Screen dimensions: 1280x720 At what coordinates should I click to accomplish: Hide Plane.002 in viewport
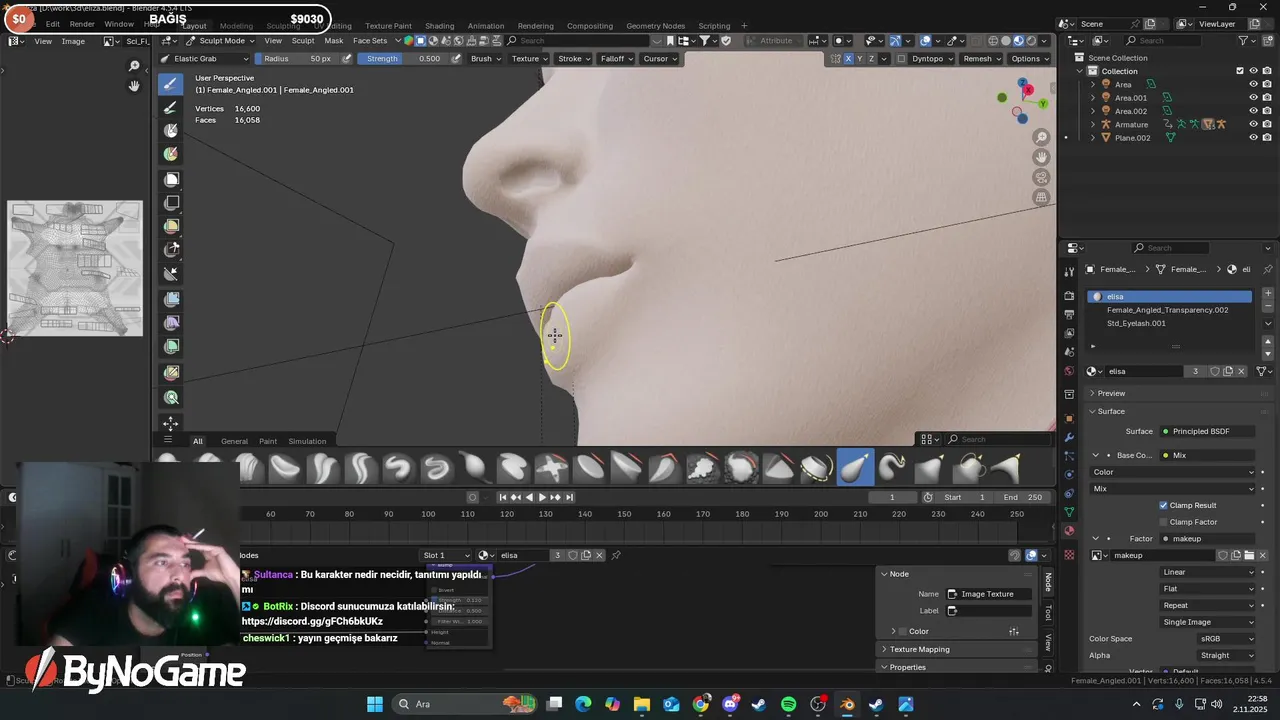[x=1253, y=138]
